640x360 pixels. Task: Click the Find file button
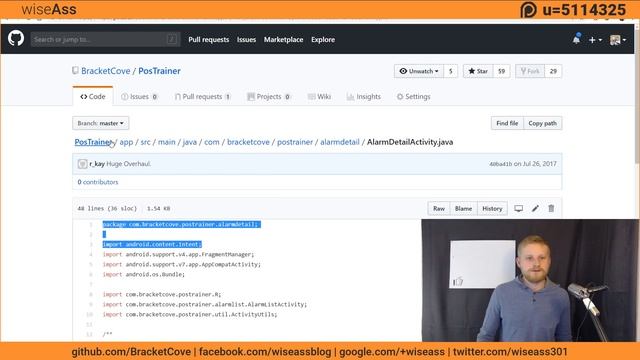point(507,123)
